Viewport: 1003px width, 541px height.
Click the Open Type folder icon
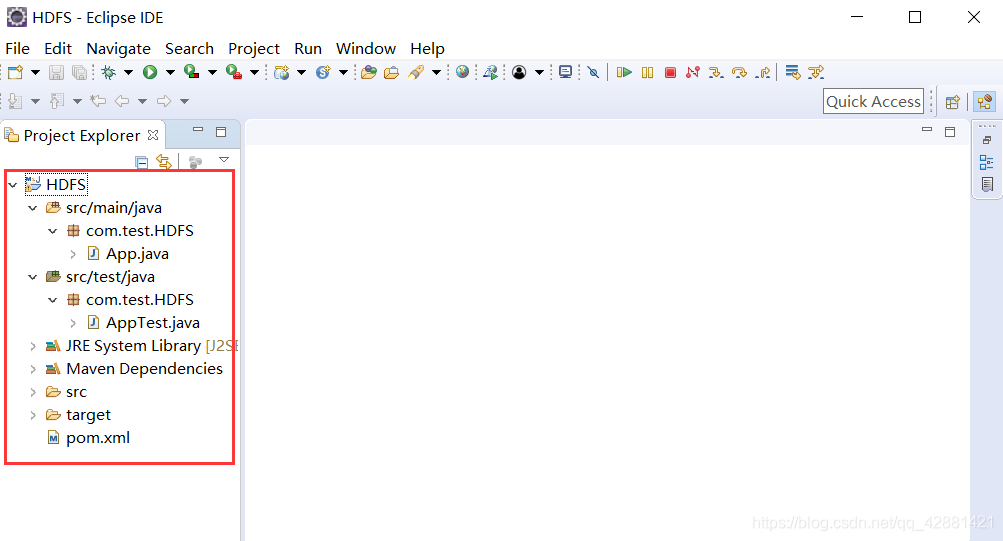click(368, 72)
